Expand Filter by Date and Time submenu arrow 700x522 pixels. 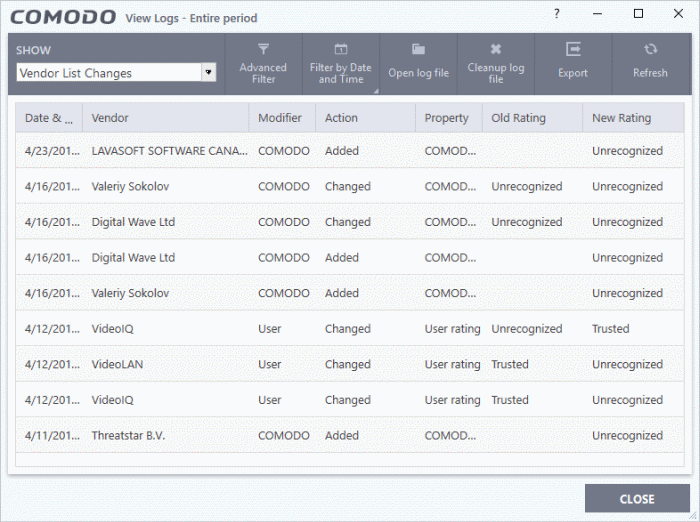coord(376,91)
